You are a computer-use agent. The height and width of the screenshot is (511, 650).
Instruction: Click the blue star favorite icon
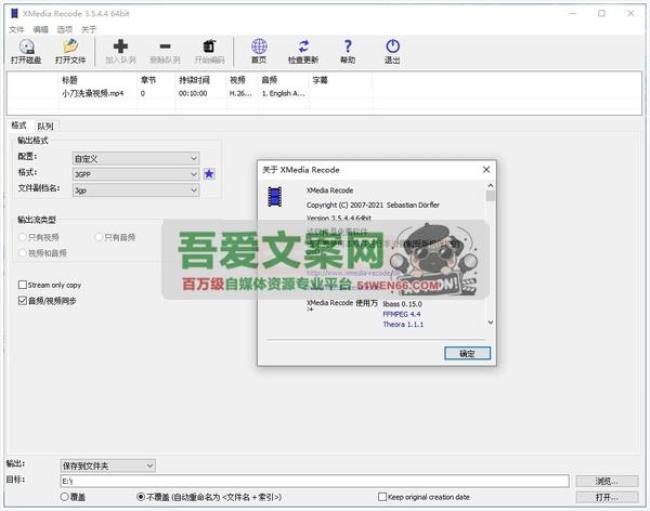(209, 174)
